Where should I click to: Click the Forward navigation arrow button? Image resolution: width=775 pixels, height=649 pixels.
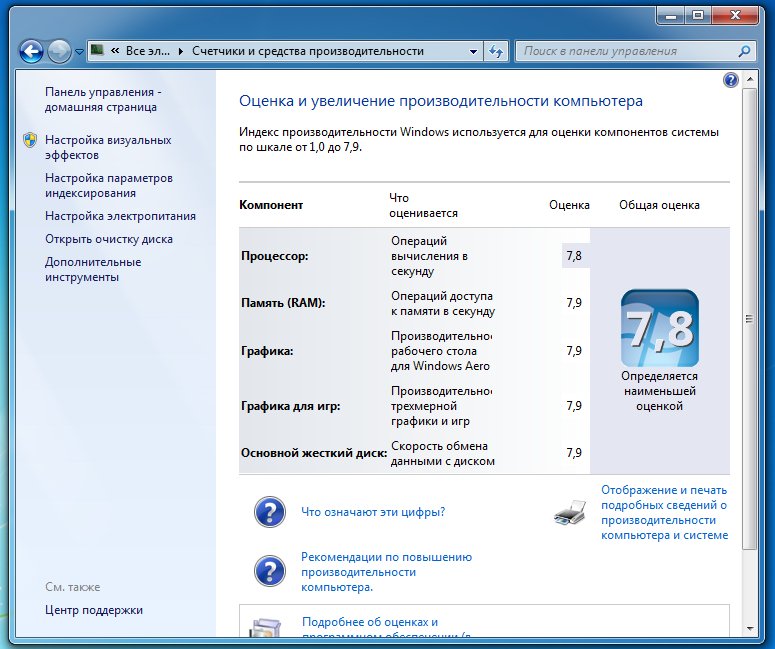point(59,51)
